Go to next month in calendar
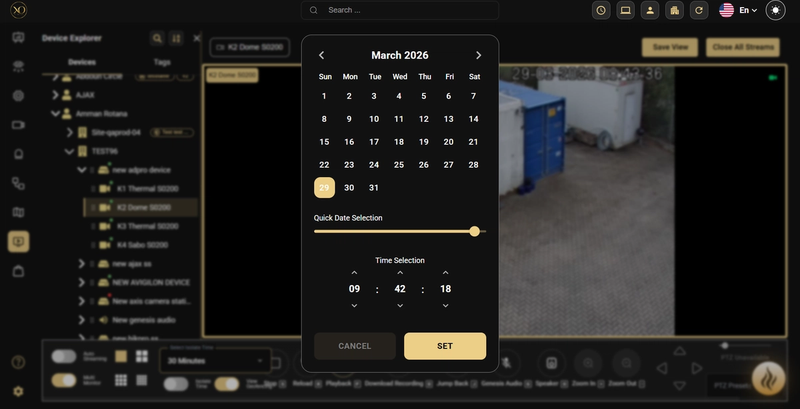 478,55
